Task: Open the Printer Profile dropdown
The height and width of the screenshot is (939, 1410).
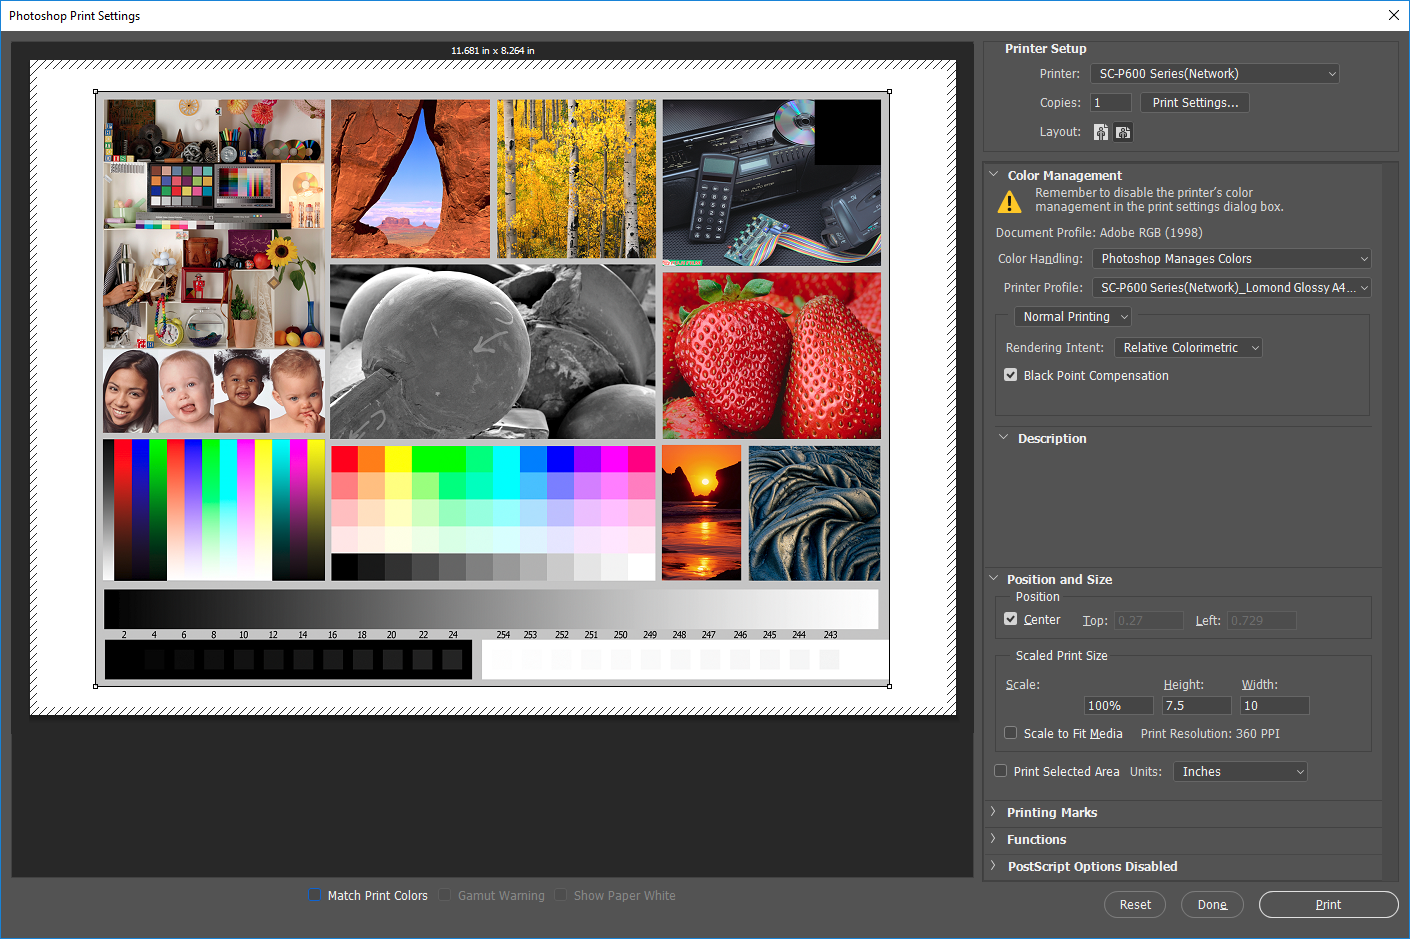Action: (1232, 287)
